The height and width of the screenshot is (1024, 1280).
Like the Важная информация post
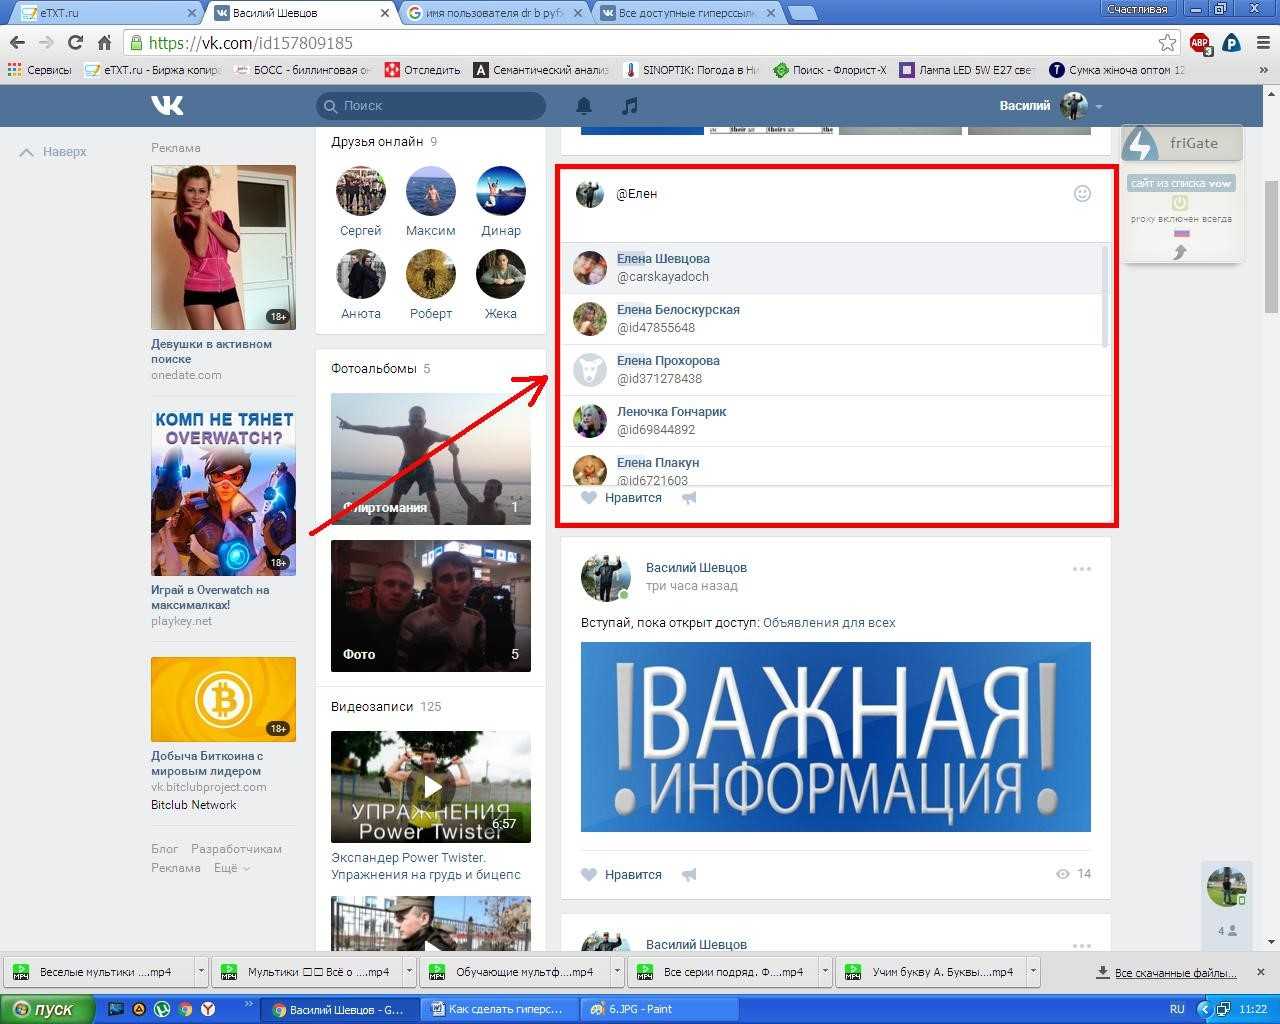621,874
